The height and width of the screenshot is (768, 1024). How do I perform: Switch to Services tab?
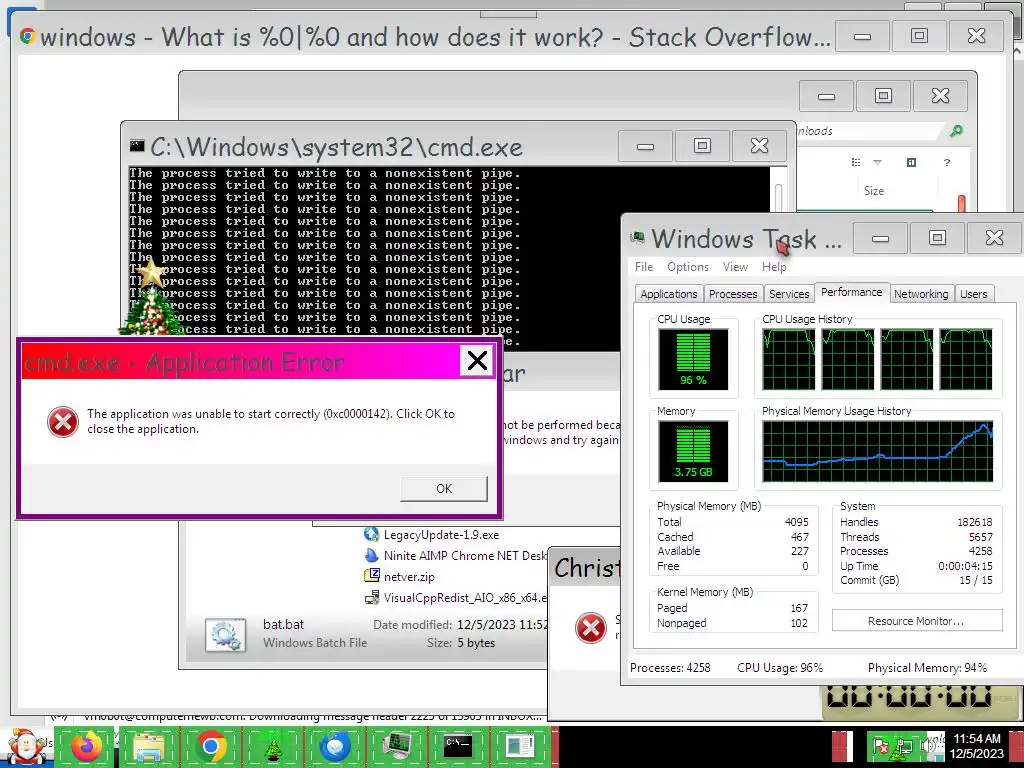(789, 294)
